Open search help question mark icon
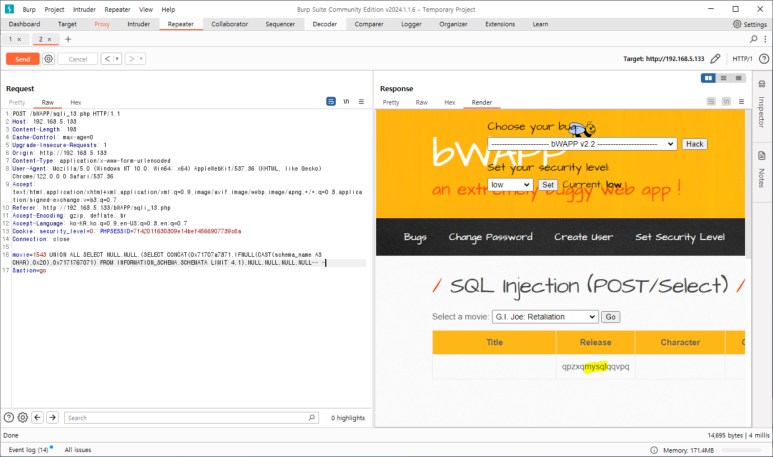This screenshot has width=773, height=457. (9, 418)
